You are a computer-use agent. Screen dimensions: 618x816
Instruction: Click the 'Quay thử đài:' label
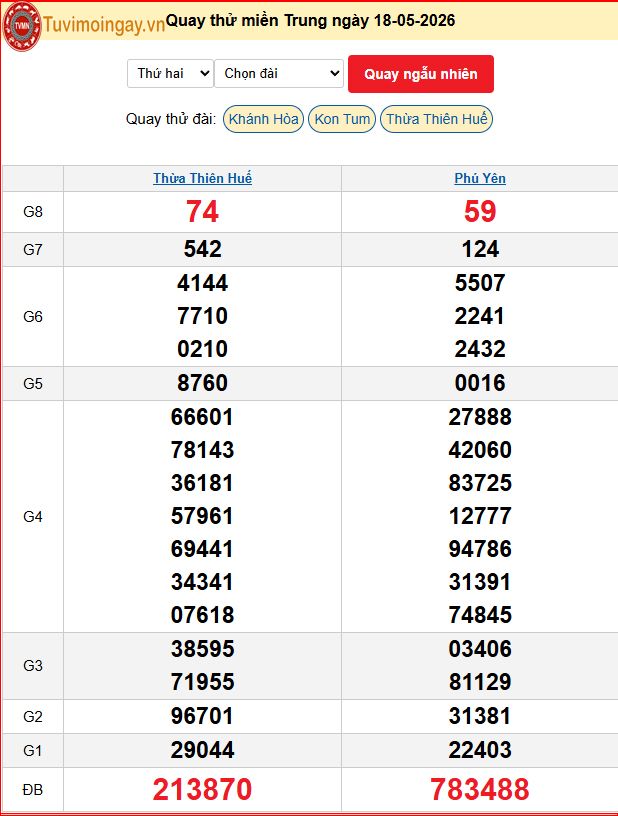(171, 119)
